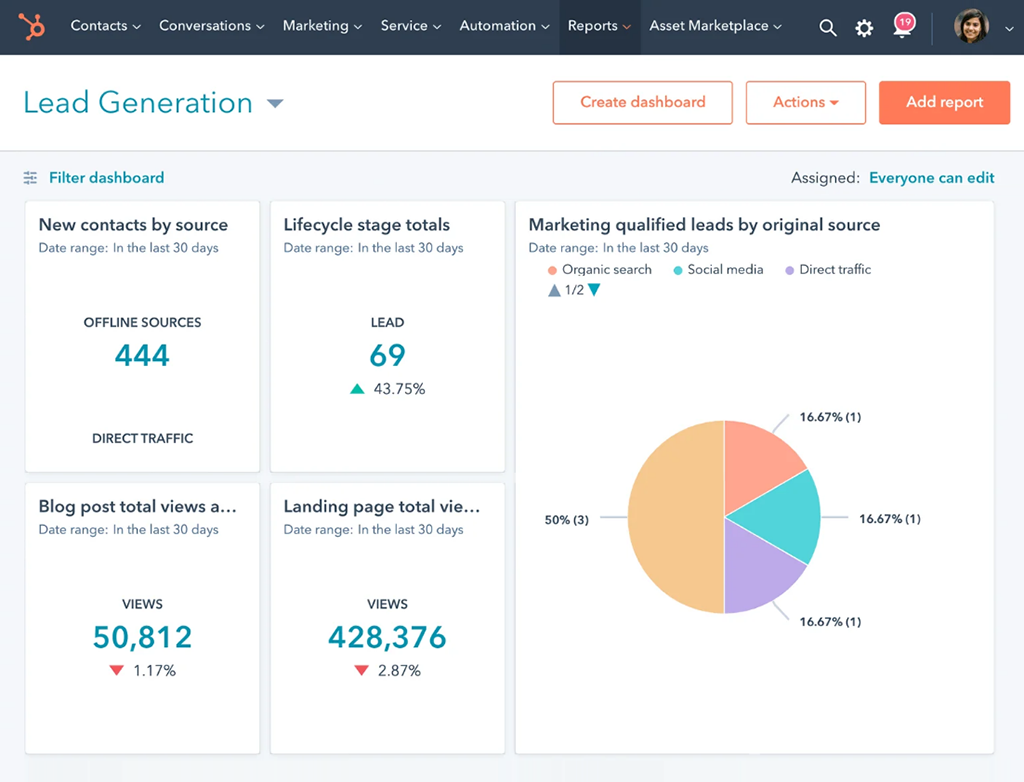Expand the Lead Generation dashboard dropdown arrow

276,103
